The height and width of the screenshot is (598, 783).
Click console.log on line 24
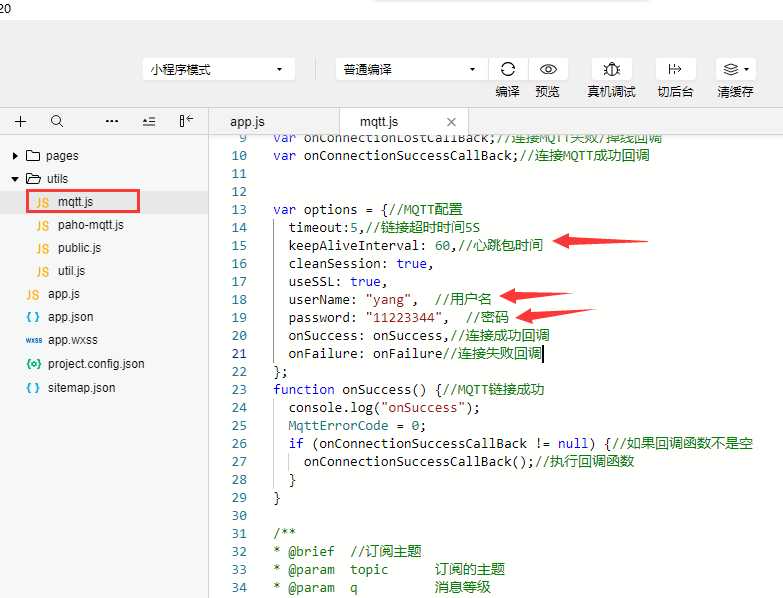click(330, 408)
